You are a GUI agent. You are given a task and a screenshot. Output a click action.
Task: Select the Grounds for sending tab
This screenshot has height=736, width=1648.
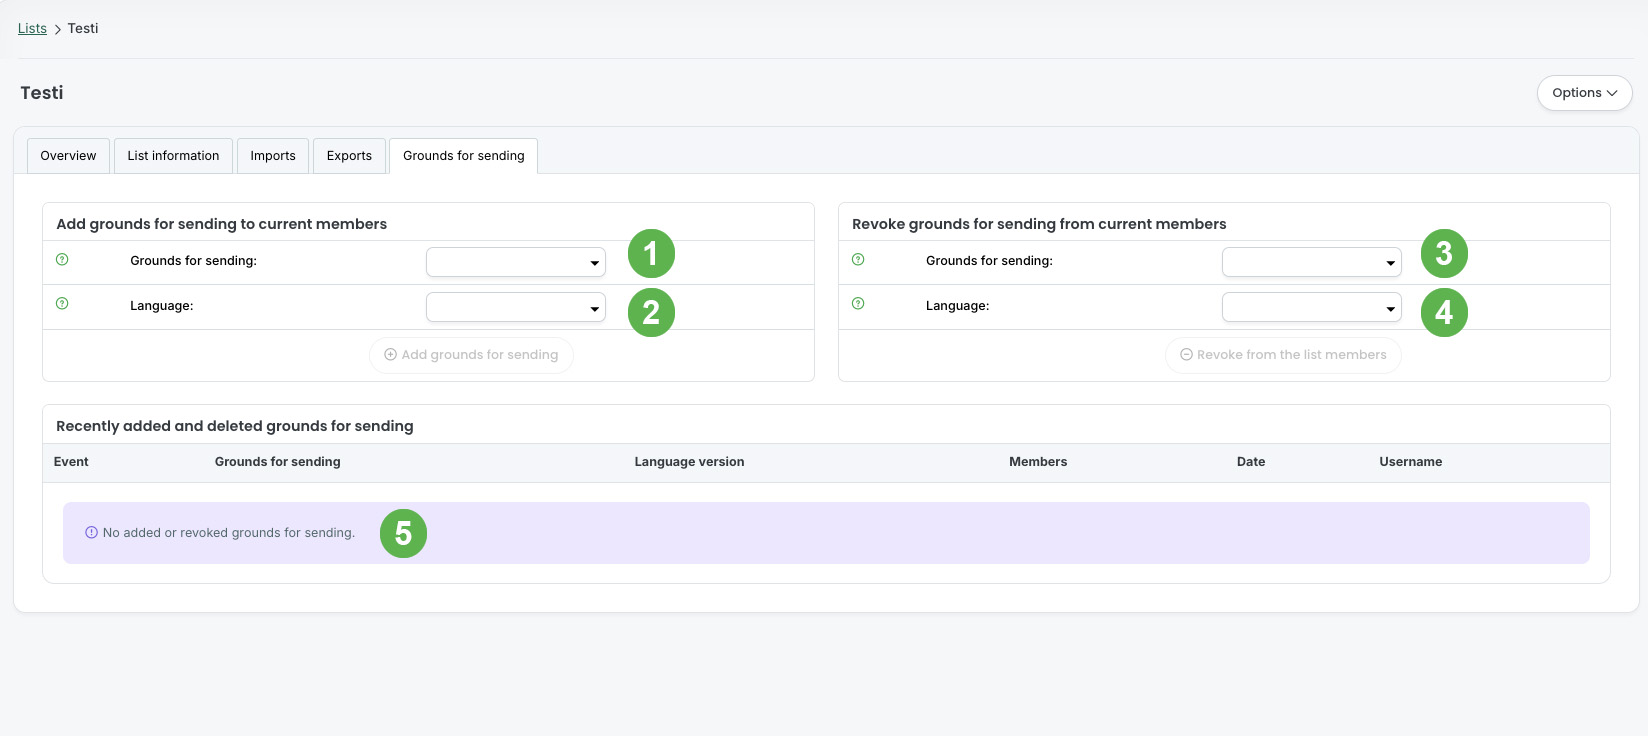(464, 156)
